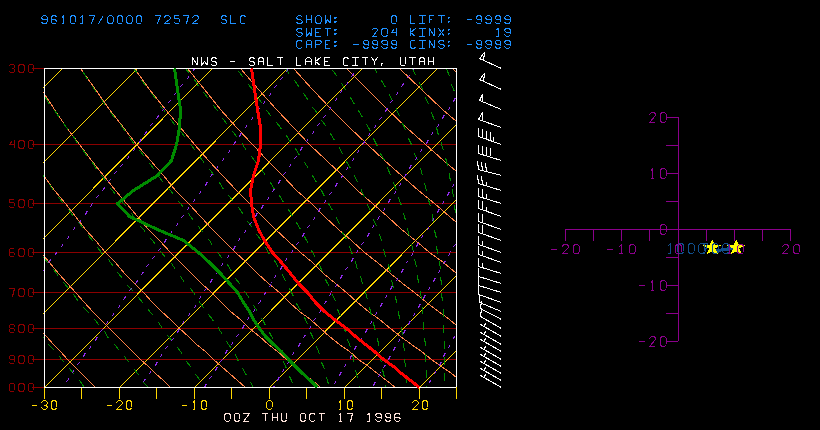Click the -20 skew-T temperature axis label
The width and height of the screenshot is (820, 430).
pos(119,405)
